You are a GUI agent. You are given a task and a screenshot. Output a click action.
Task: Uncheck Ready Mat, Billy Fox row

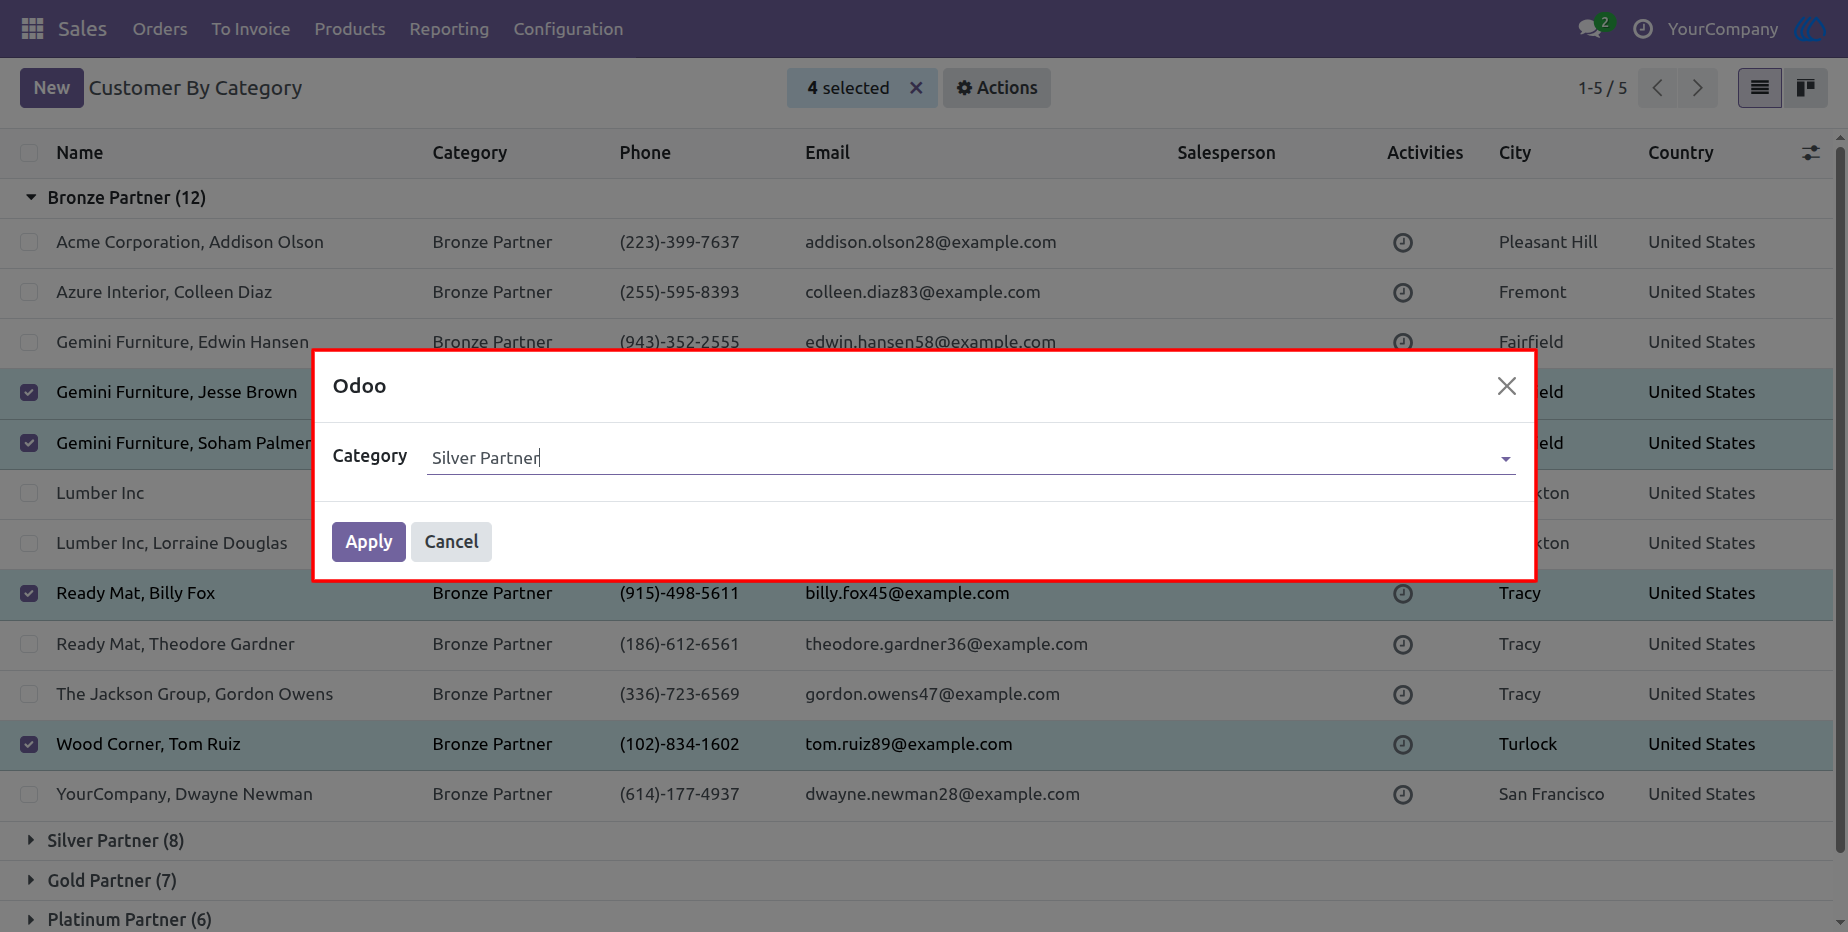(x=29, y=593)
